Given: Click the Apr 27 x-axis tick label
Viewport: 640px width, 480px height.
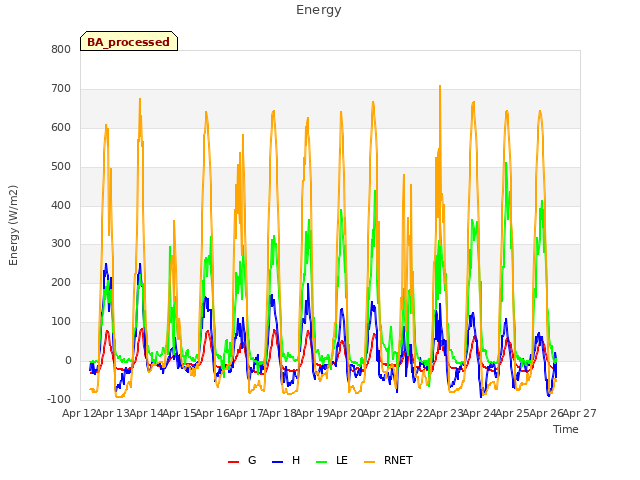Looking at the screenshot, I should click(580, 413).
